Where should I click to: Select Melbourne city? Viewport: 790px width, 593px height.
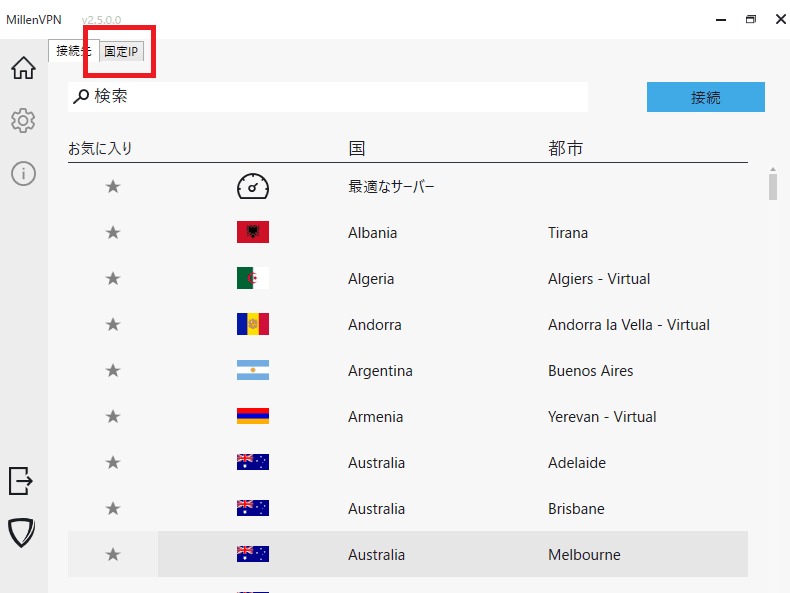[x=584, y=555]
